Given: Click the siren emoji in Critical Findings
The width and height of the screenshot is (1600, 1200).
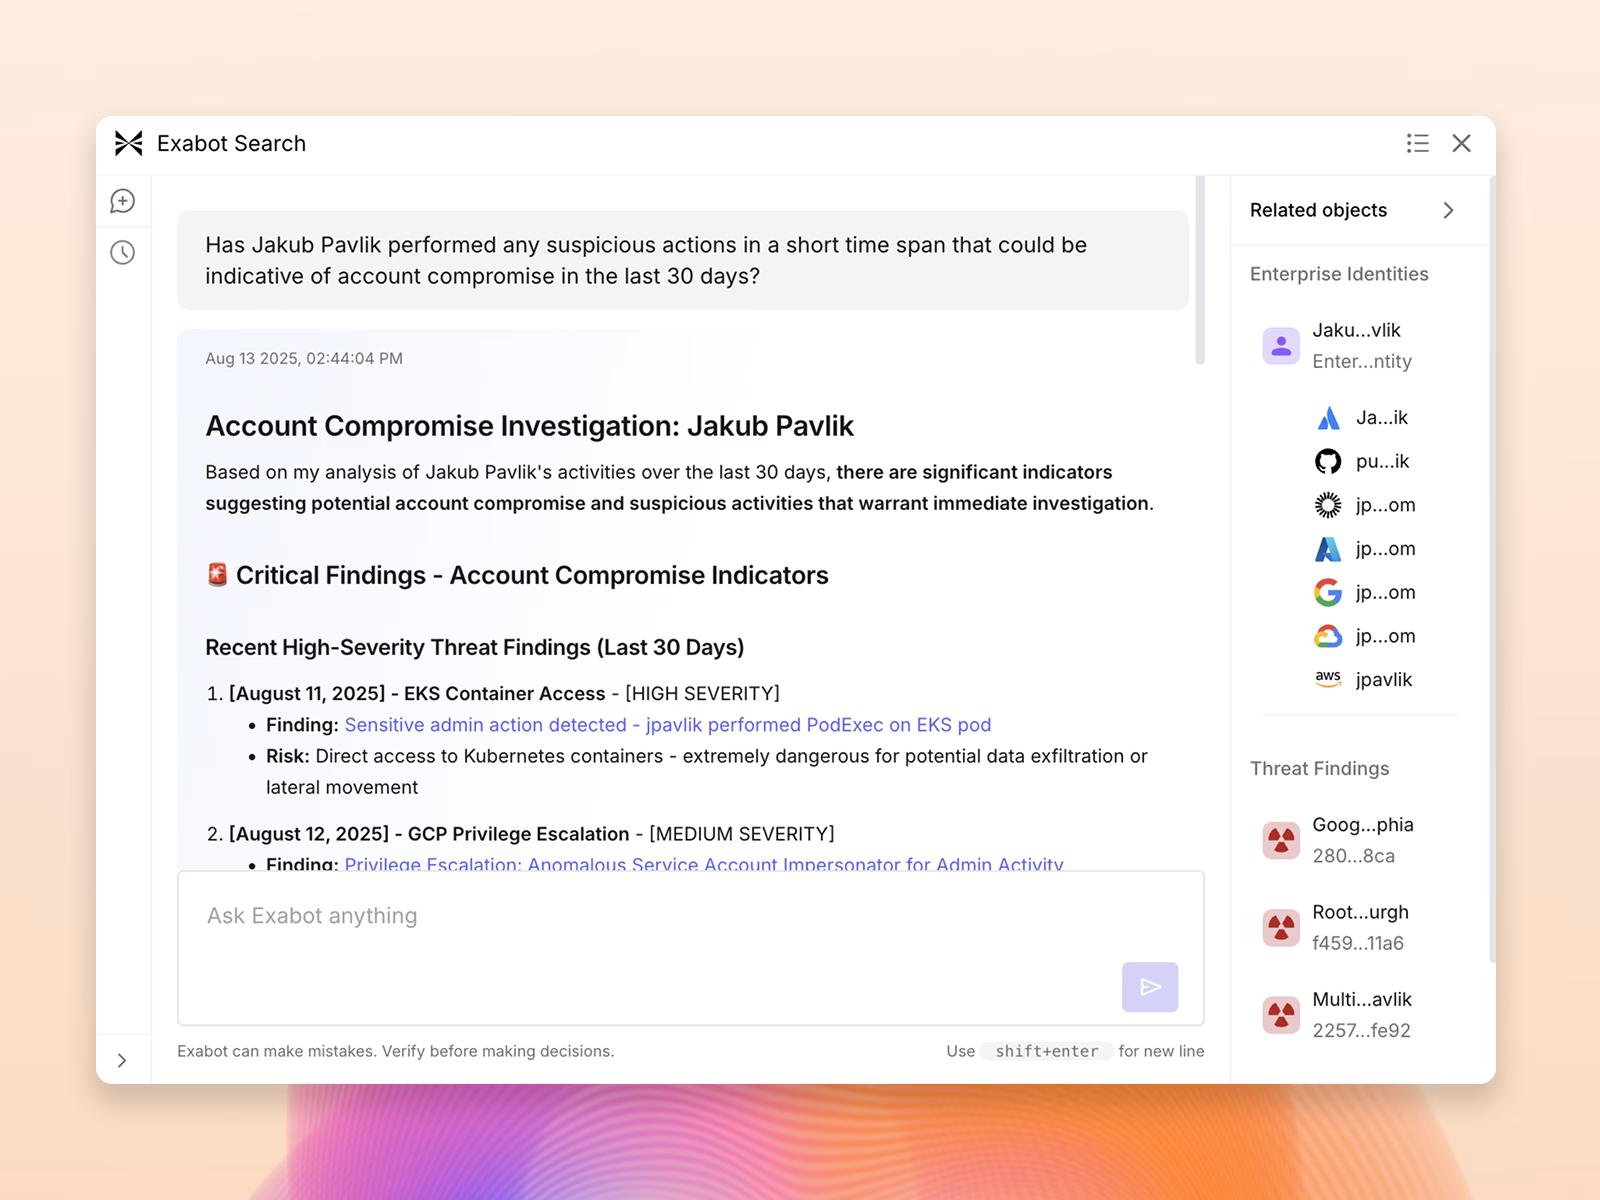Looking at the screenshot, I should point(217,575).
